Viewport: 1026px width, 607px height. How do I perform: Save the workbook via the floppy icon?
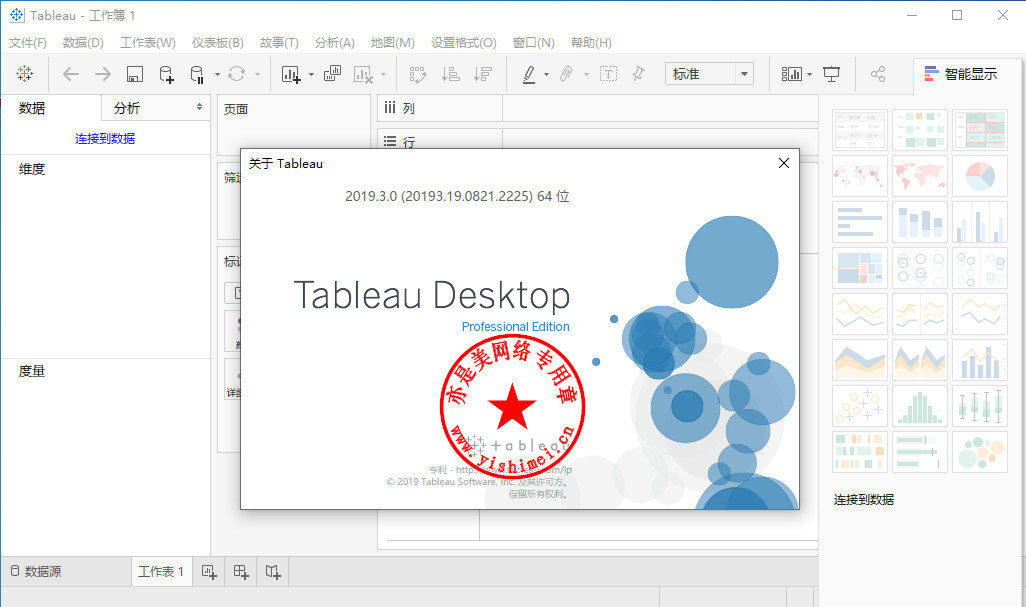(x=135, y=74)
